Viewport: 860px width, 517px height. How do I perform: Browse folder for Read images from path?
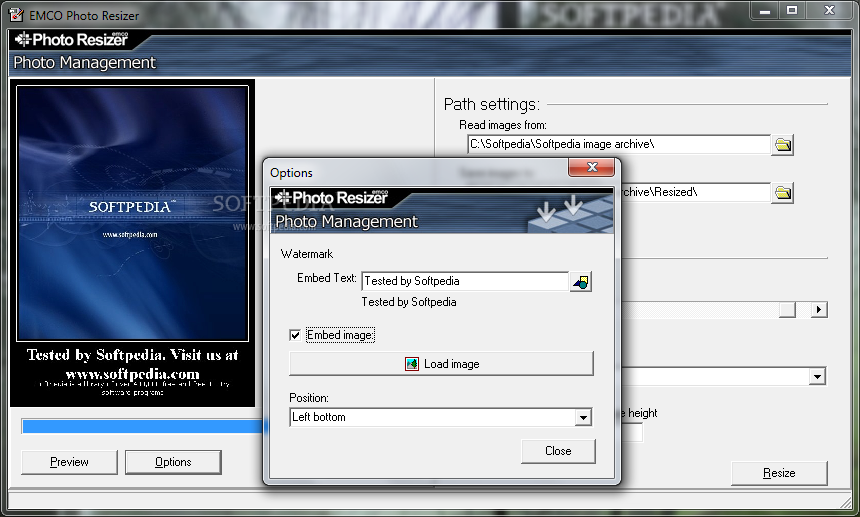(x=782, y=145)
